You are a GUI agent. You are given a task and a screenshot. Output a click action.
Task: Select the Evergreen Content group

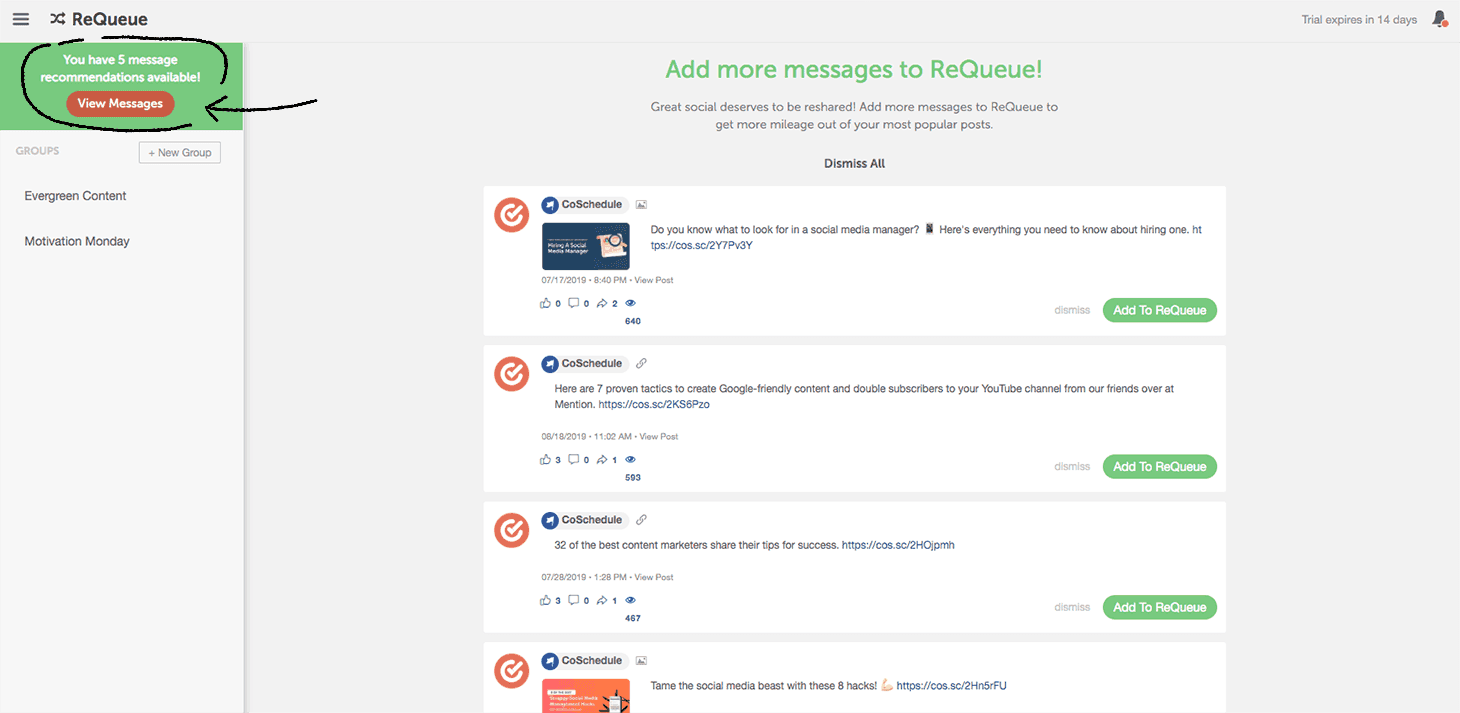pyautogui.click(x=74, y=195)
